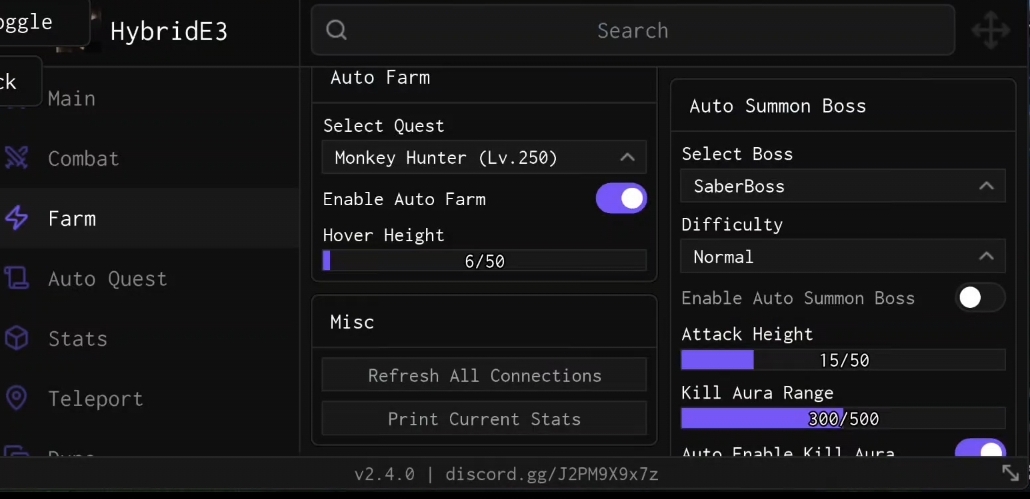Image resolution: width=1030 pixels, height=499 pixels.
Task: Disable the Enable Auto Farm toggle
Action: (621, 199)
